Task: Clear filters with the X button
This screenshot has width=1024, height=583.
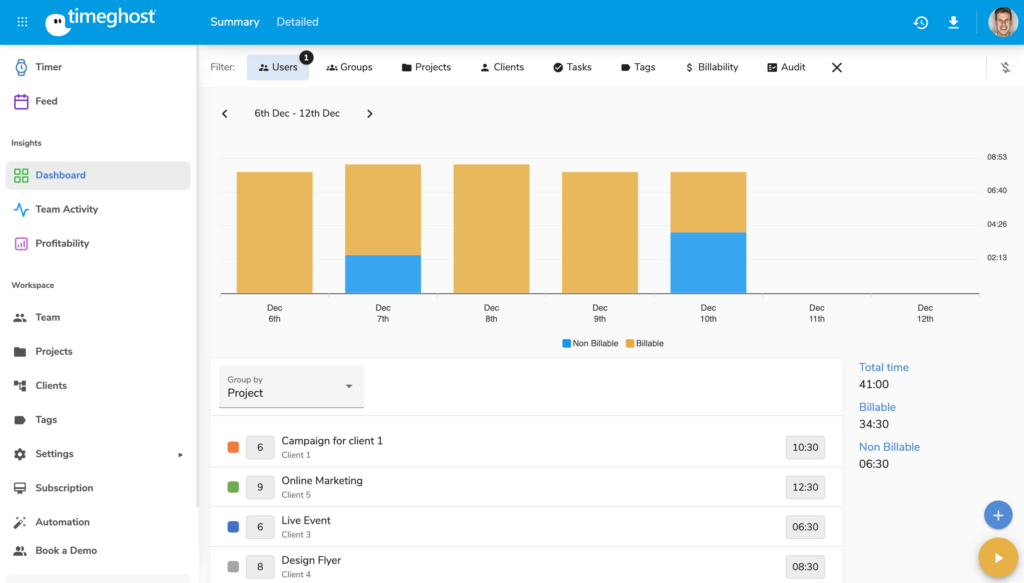Action: (837, 67)
